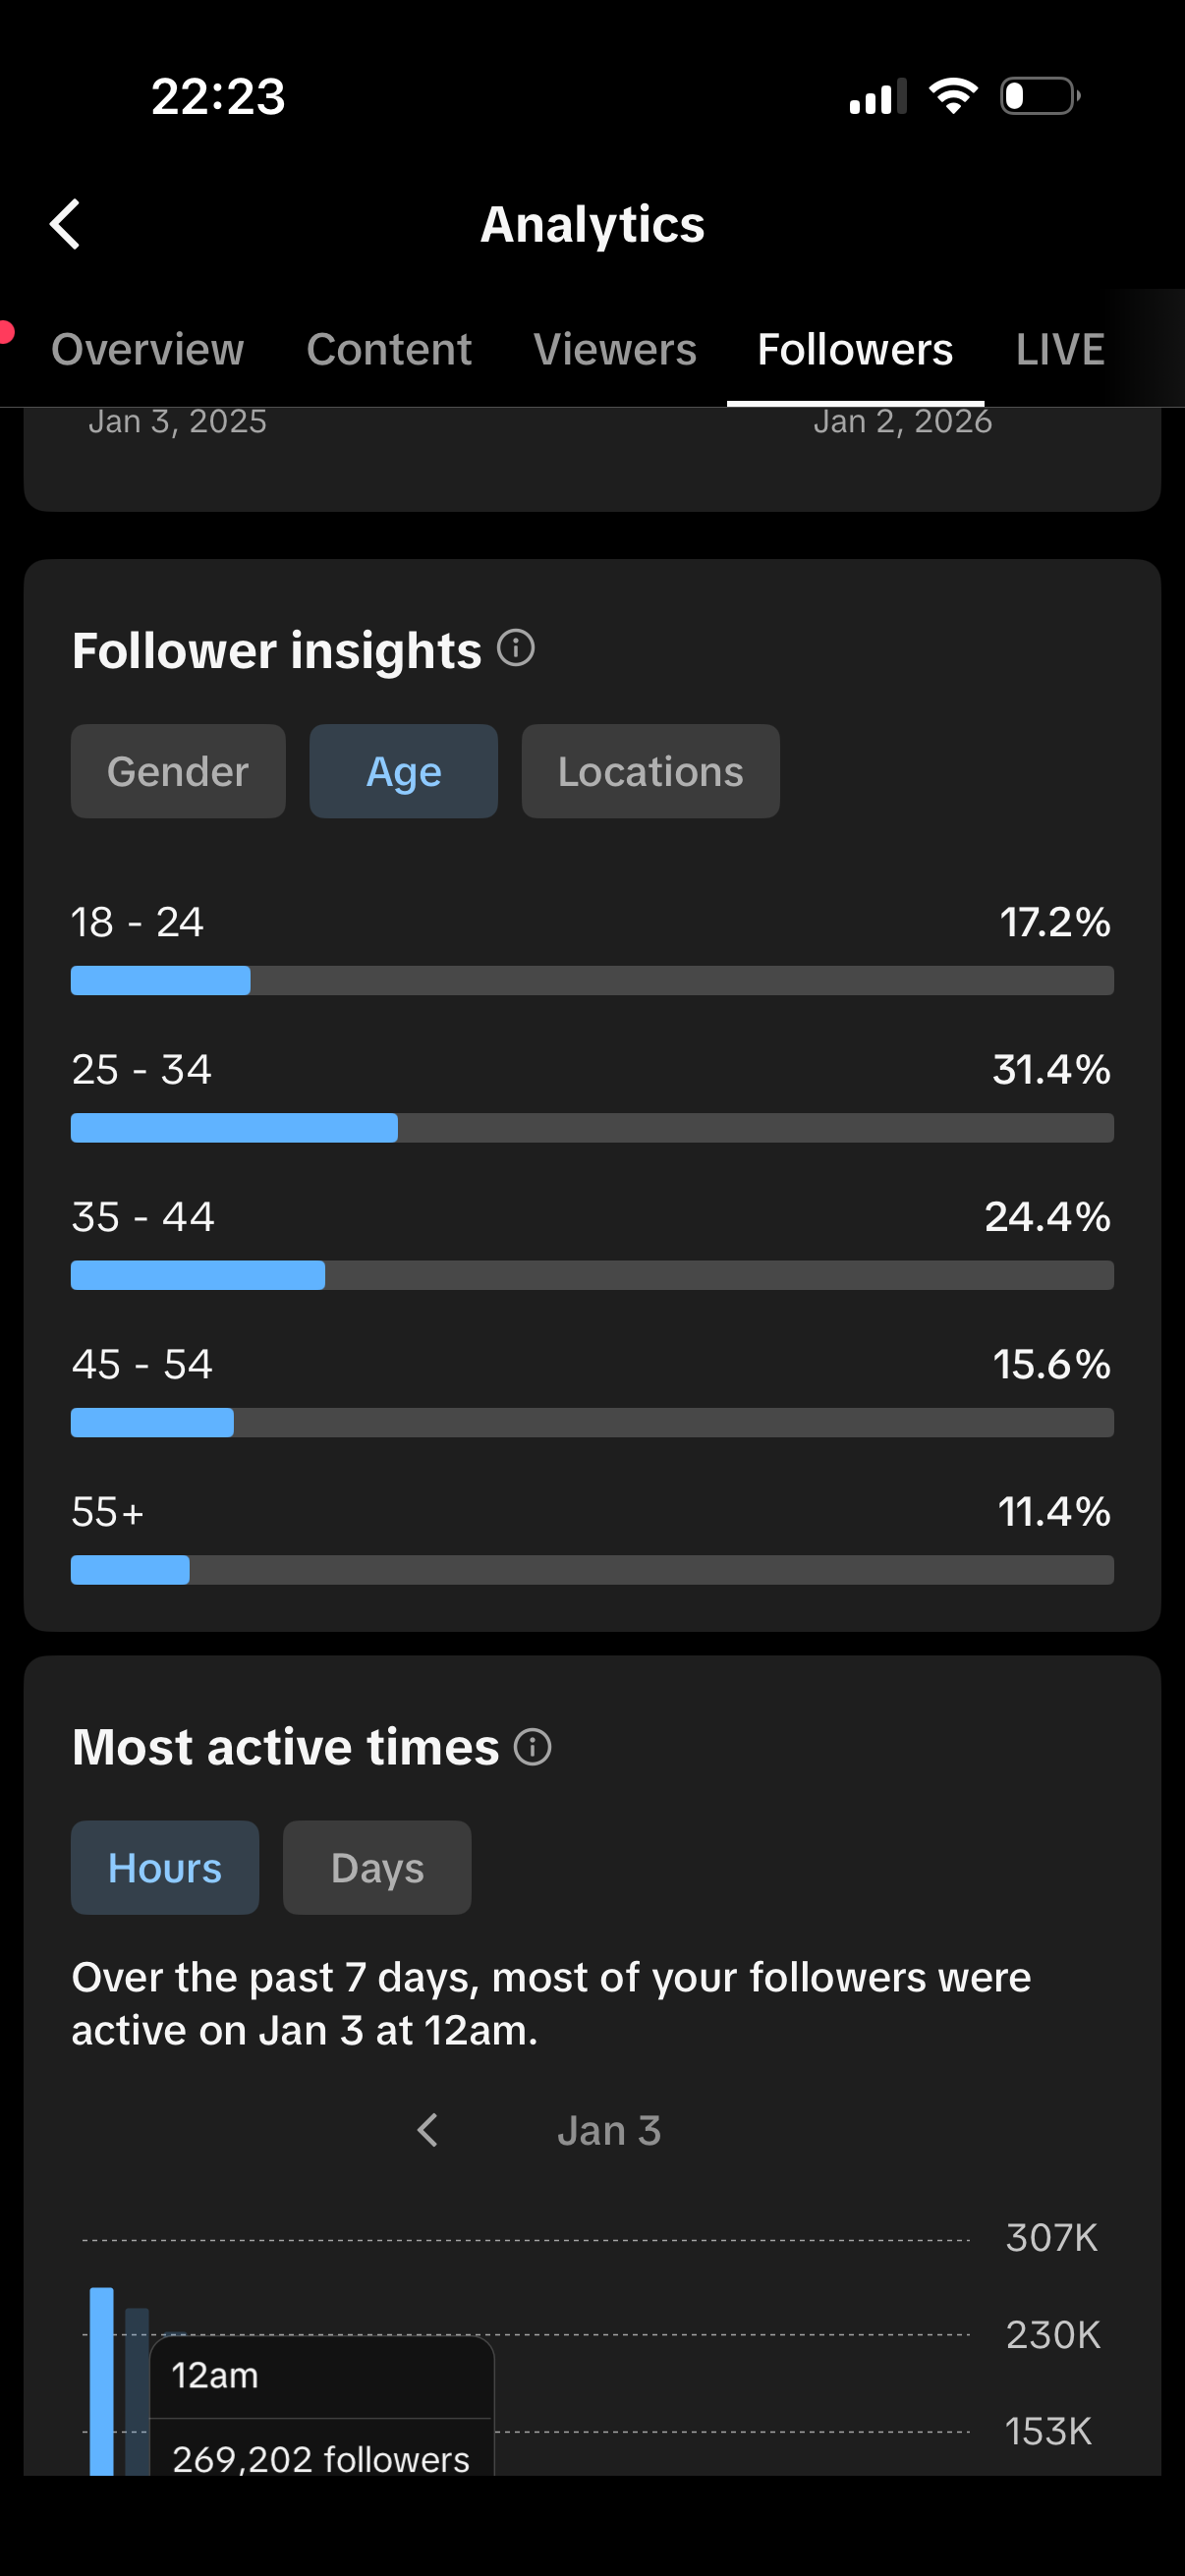This screenshot has height=2576, width=1185.
Task: Tap the 12am bar in activity chart
Action: point(102,2380)
